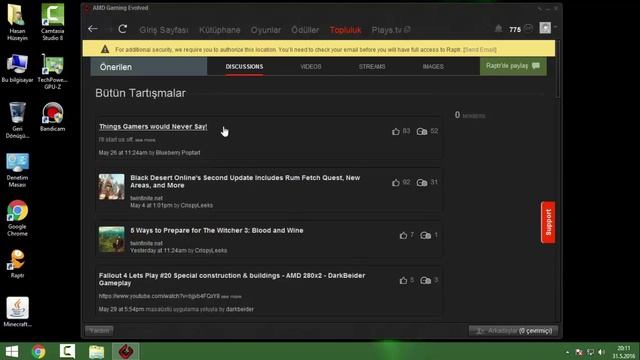The image size is (640, 360).
Task: Reload page with refresh icon
Action: pos(122,29)
